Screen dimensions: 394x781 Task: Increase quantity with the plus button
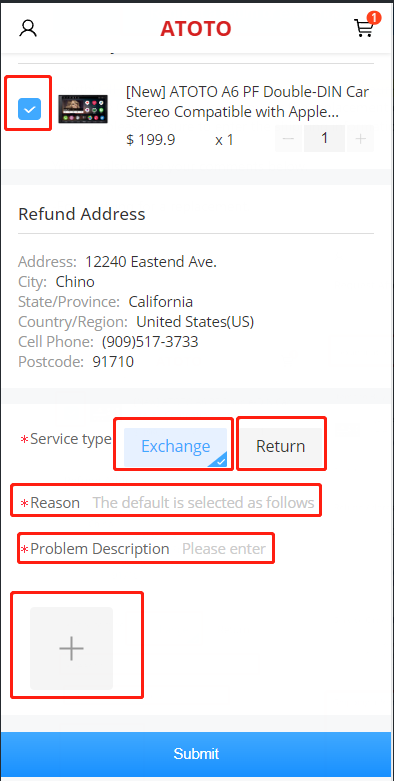361,139
